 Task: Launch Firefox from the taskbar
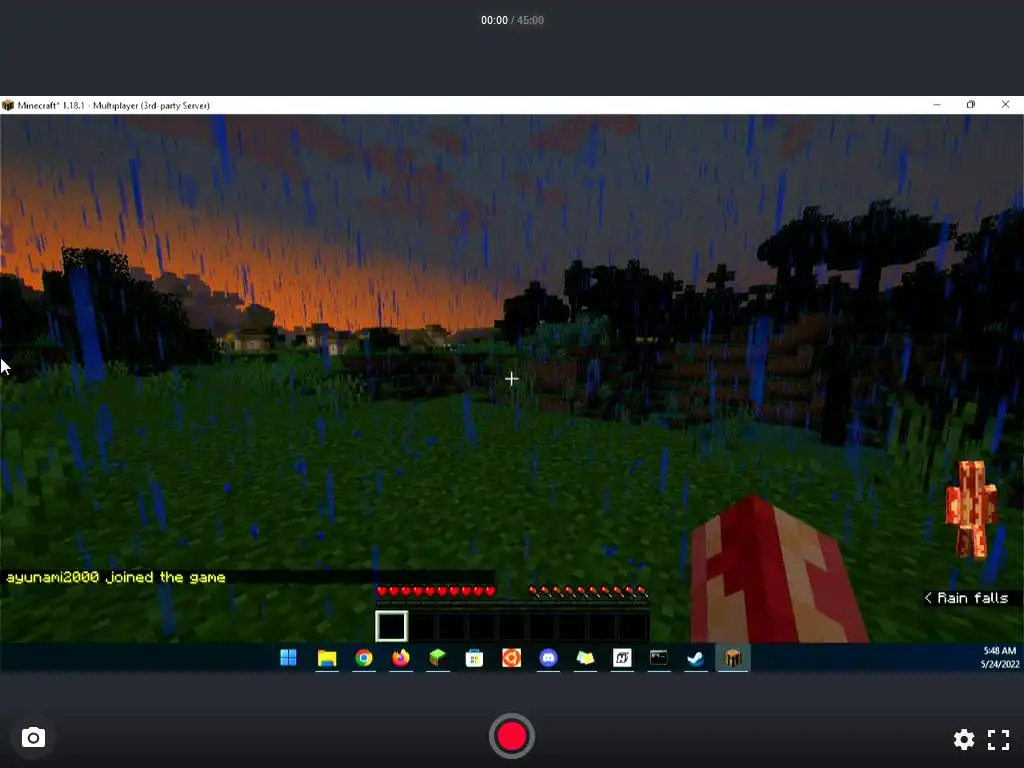(x=400, y=658)
